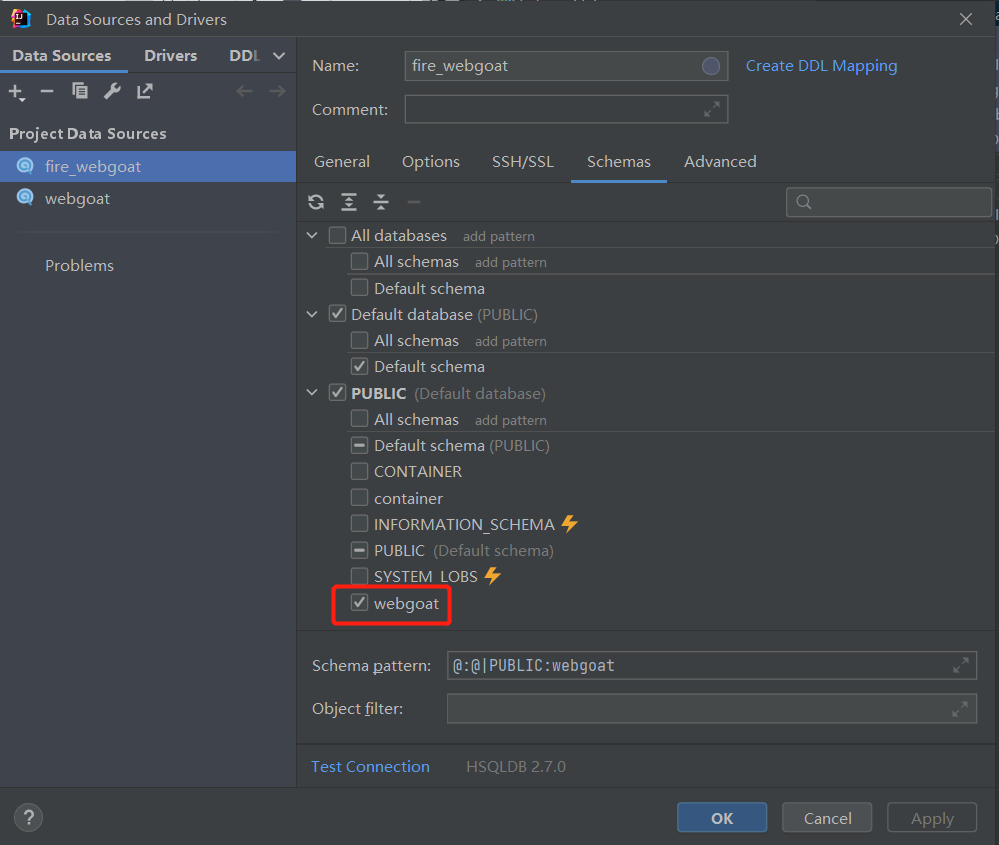Open the Advanced tab
This screenshot has width=999, height=845.
(721, 162)
